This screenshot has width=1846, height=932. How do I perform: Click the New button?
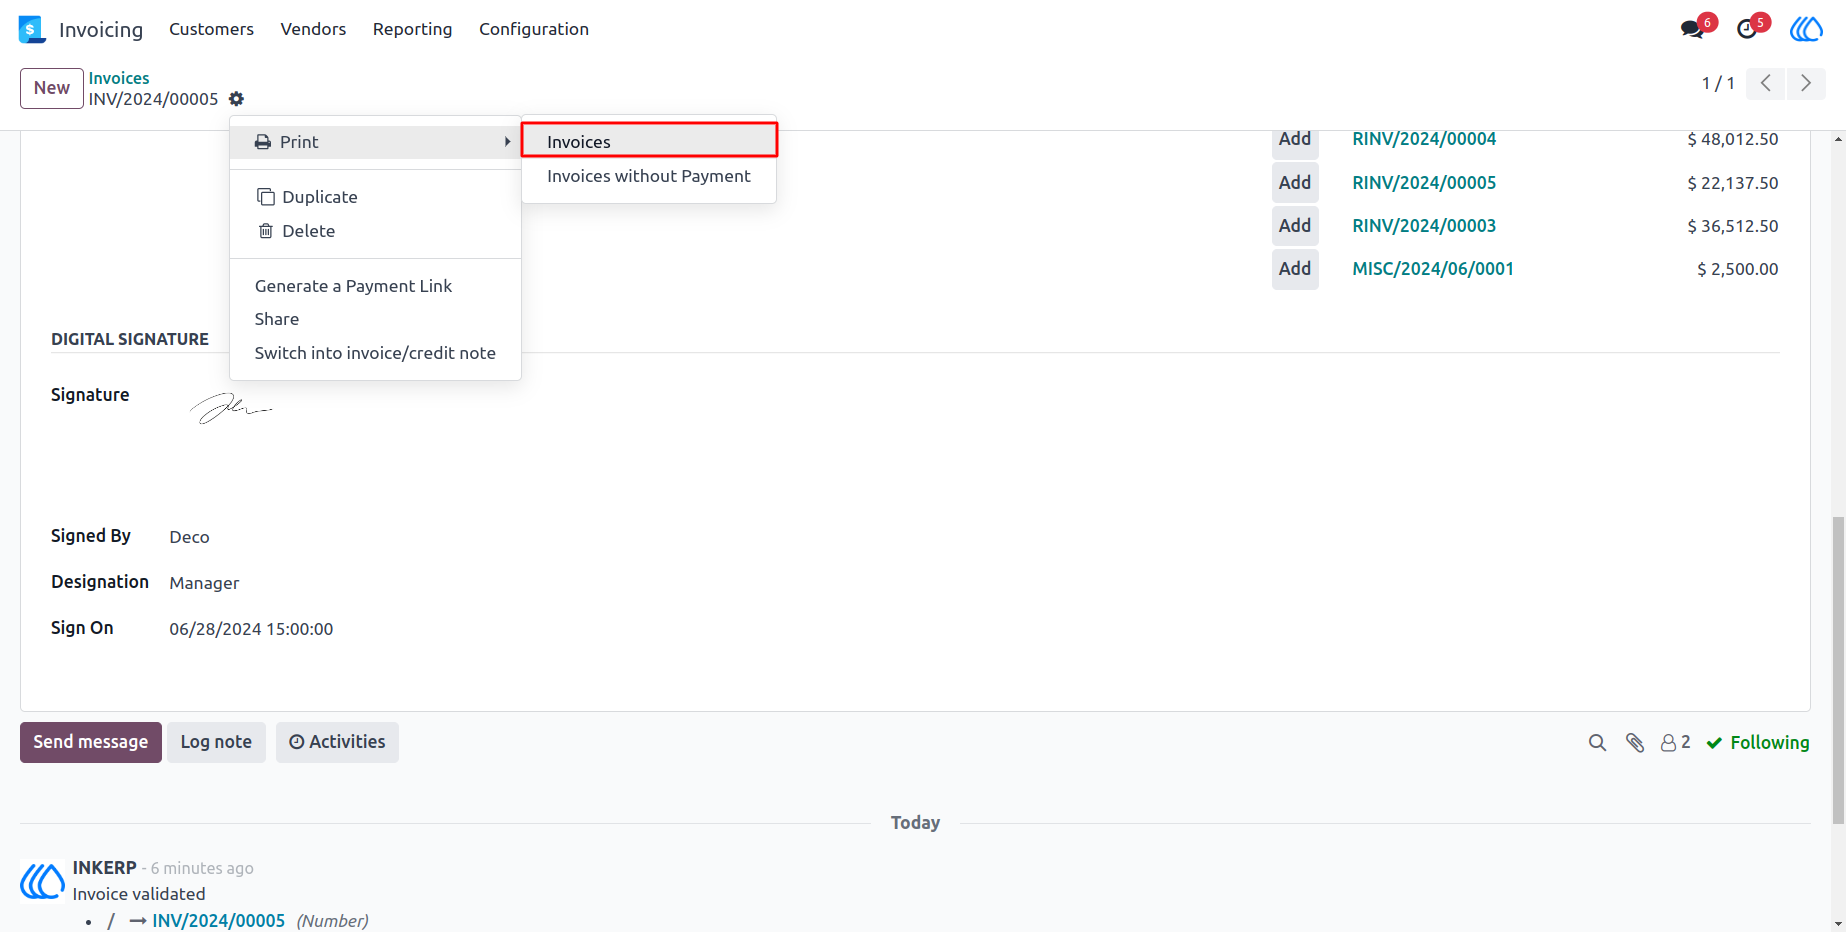pos(52,88)
